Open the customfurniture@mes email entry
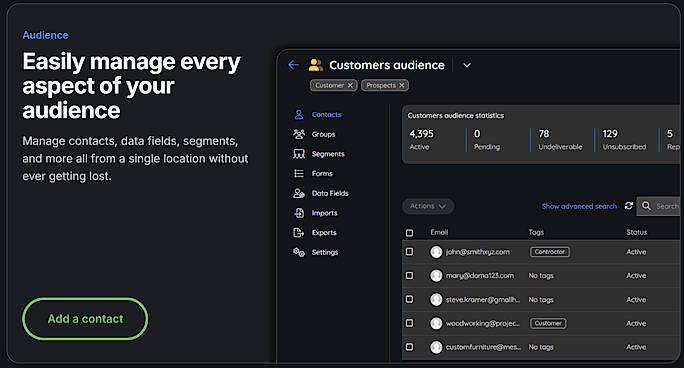Viewport: 684px width, 368px height. coord(483,347)
